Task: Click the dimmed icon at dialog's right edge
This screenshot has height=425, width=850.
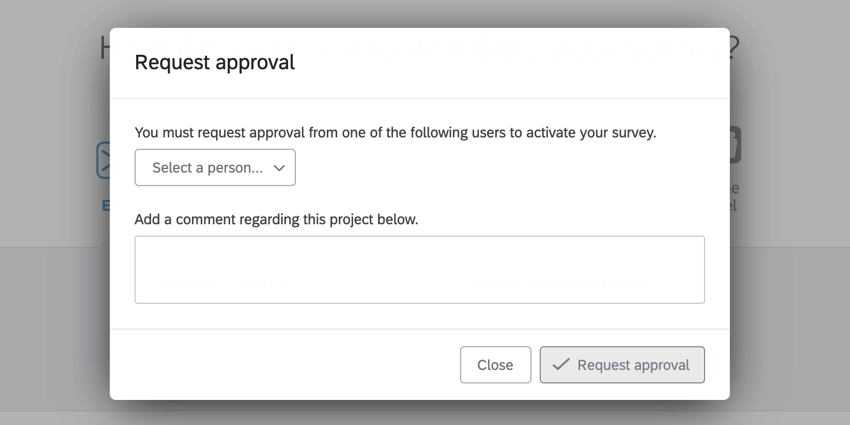Action: [x=735, y=145]
